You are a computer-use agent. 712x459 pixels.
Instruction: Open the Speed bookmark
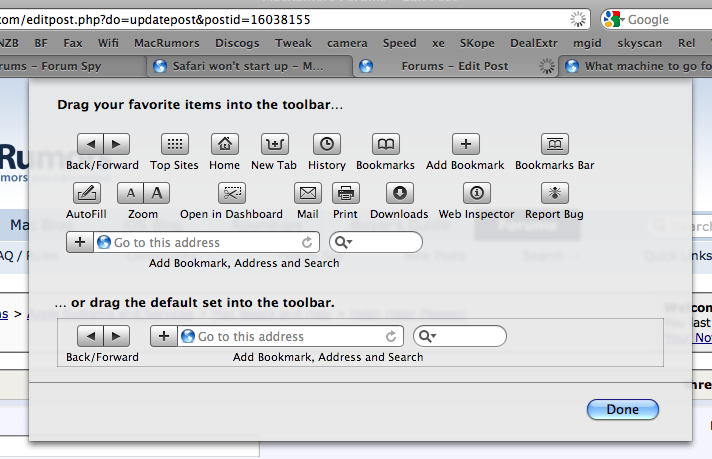pyautogui.click(x=400, y=43)
